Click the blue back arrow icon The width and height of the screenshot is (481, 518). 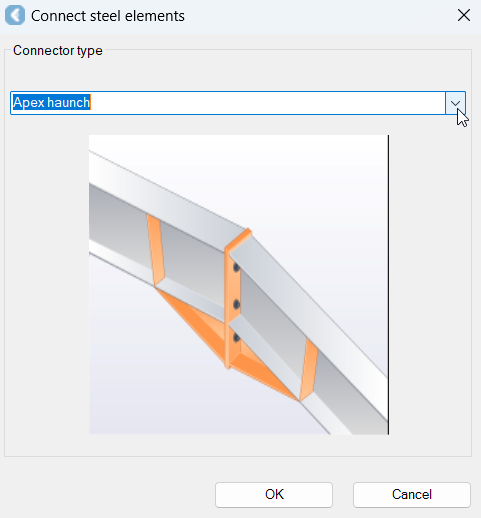coord(15,15)
